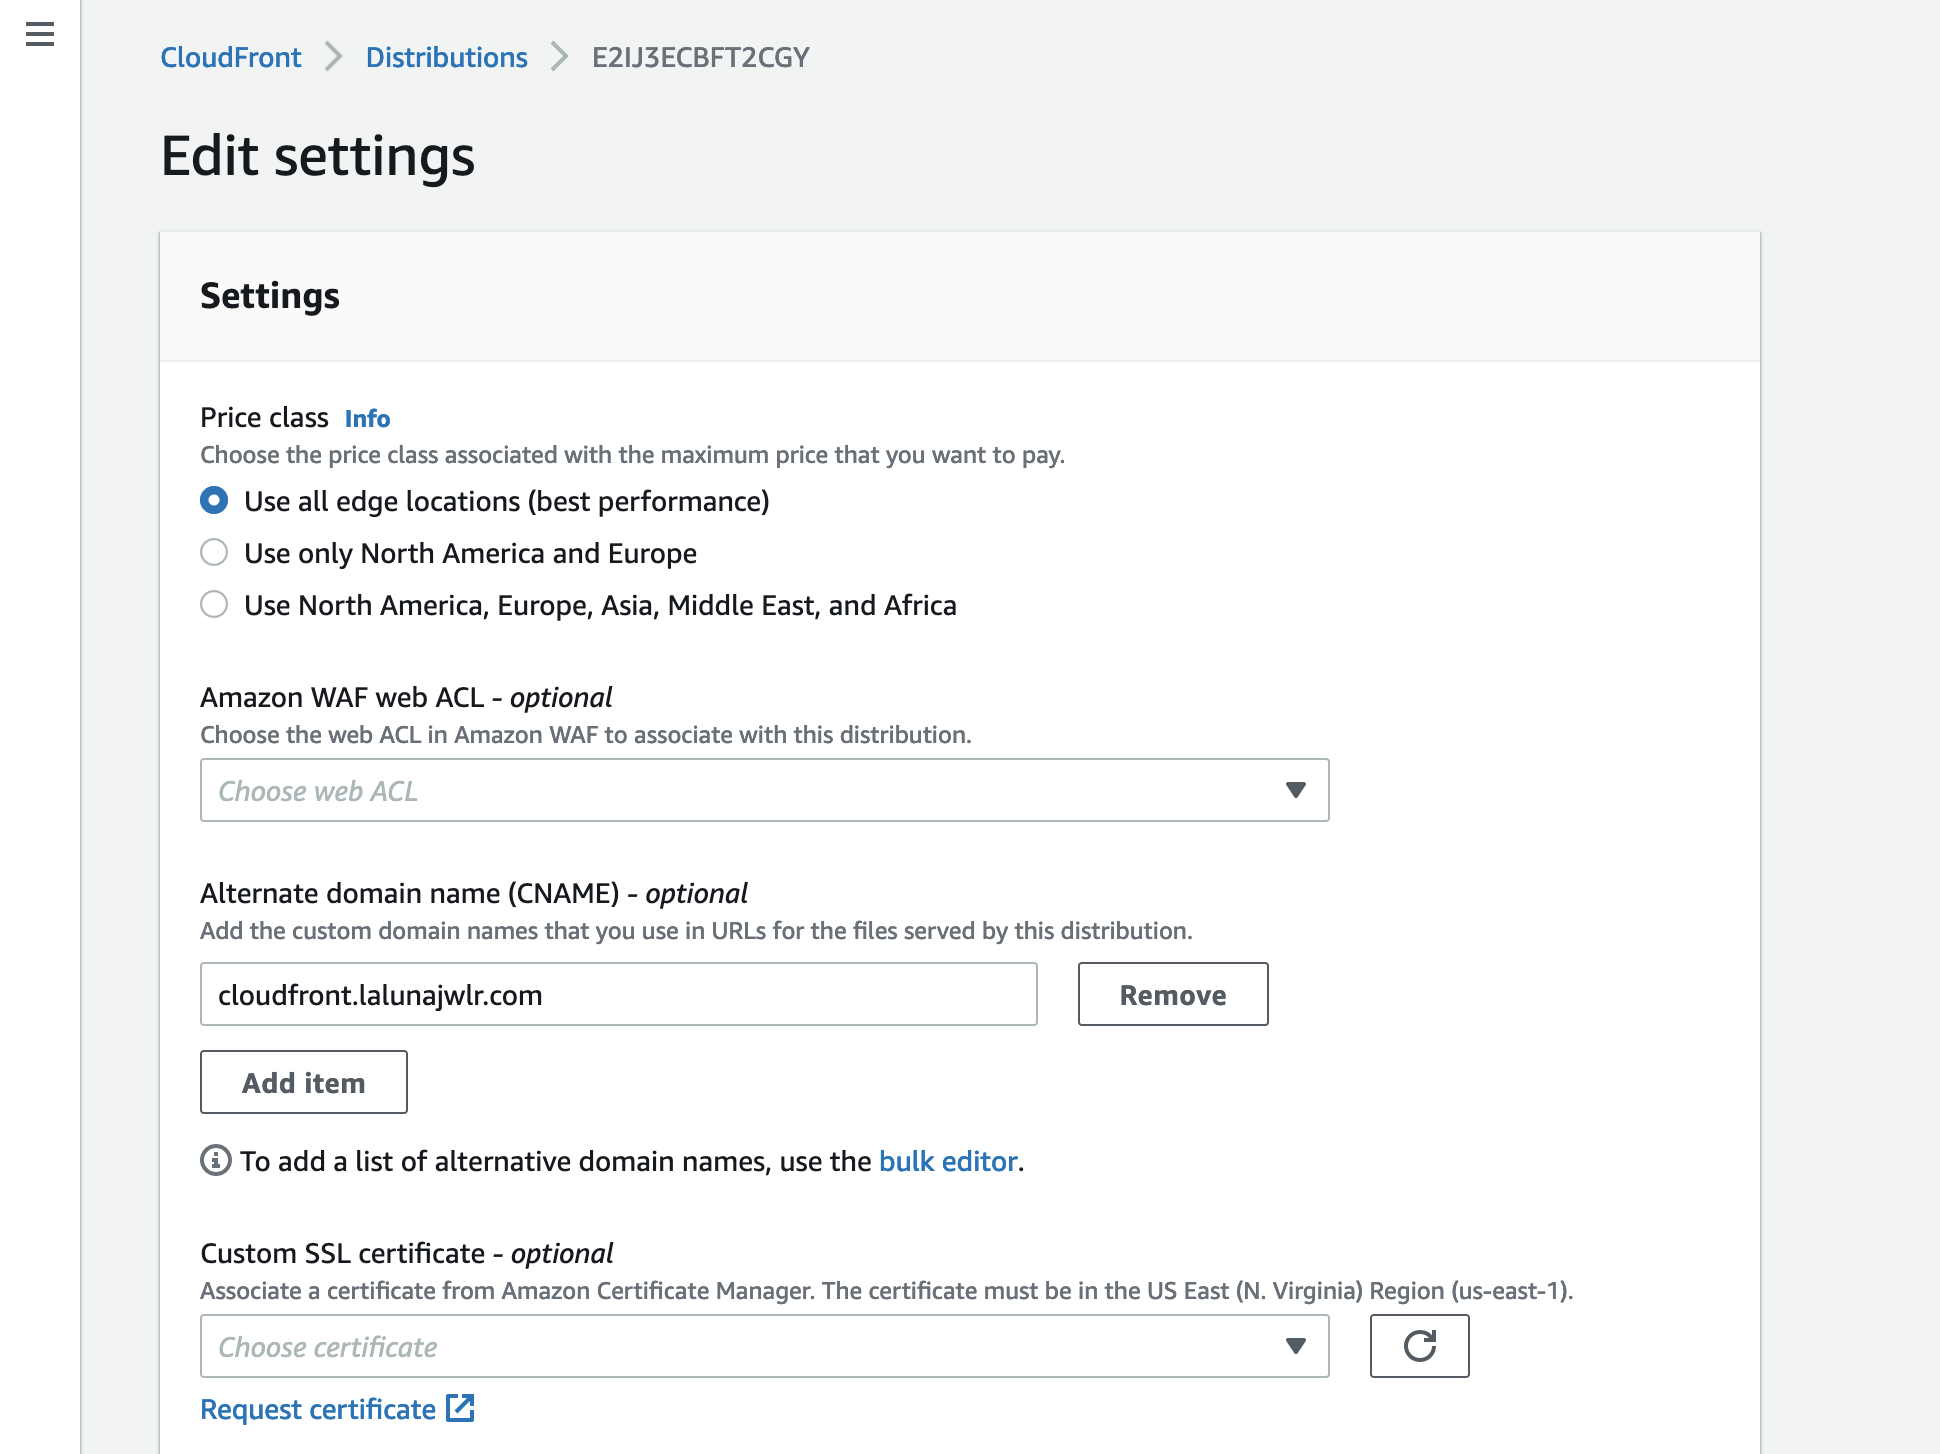Screen dimensions: 1940x1454
Task: Click the Distributions breadcrumb link
Action: 445,57
